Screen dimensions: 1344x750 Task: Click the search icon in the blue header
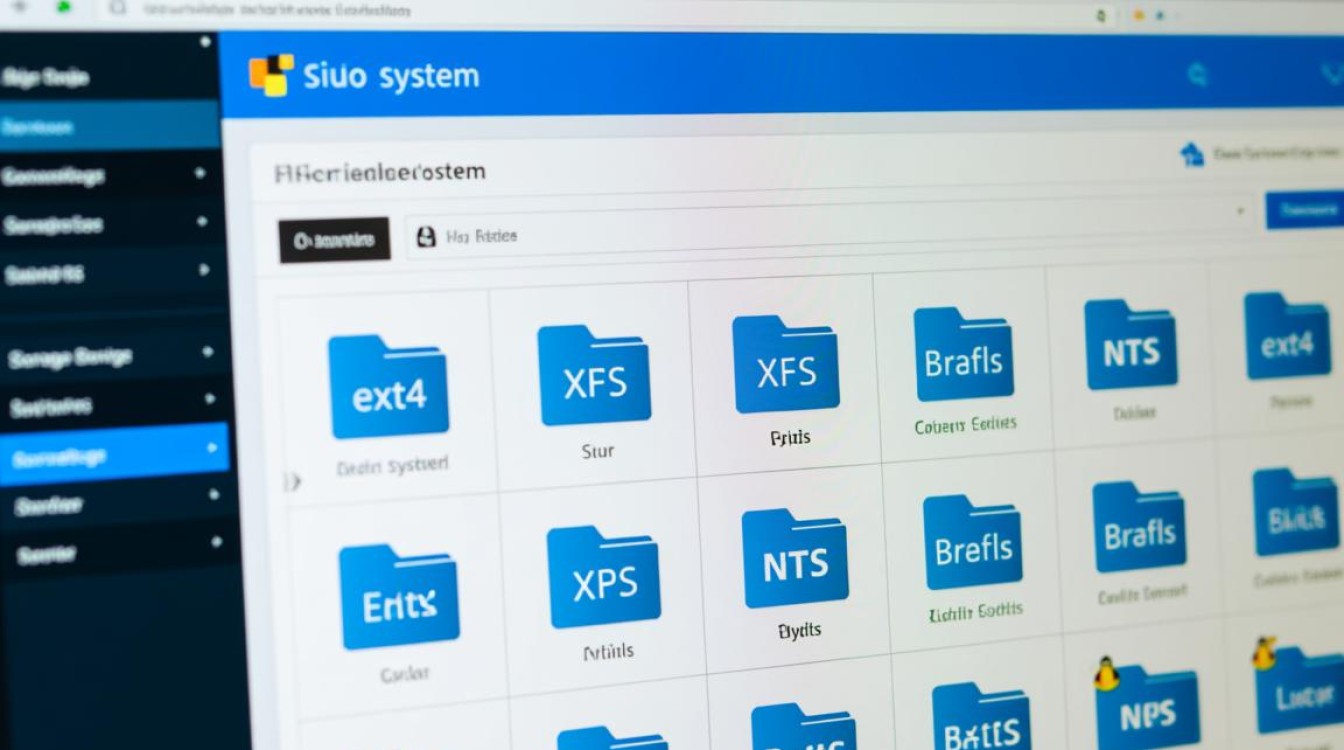point(1196,75)
